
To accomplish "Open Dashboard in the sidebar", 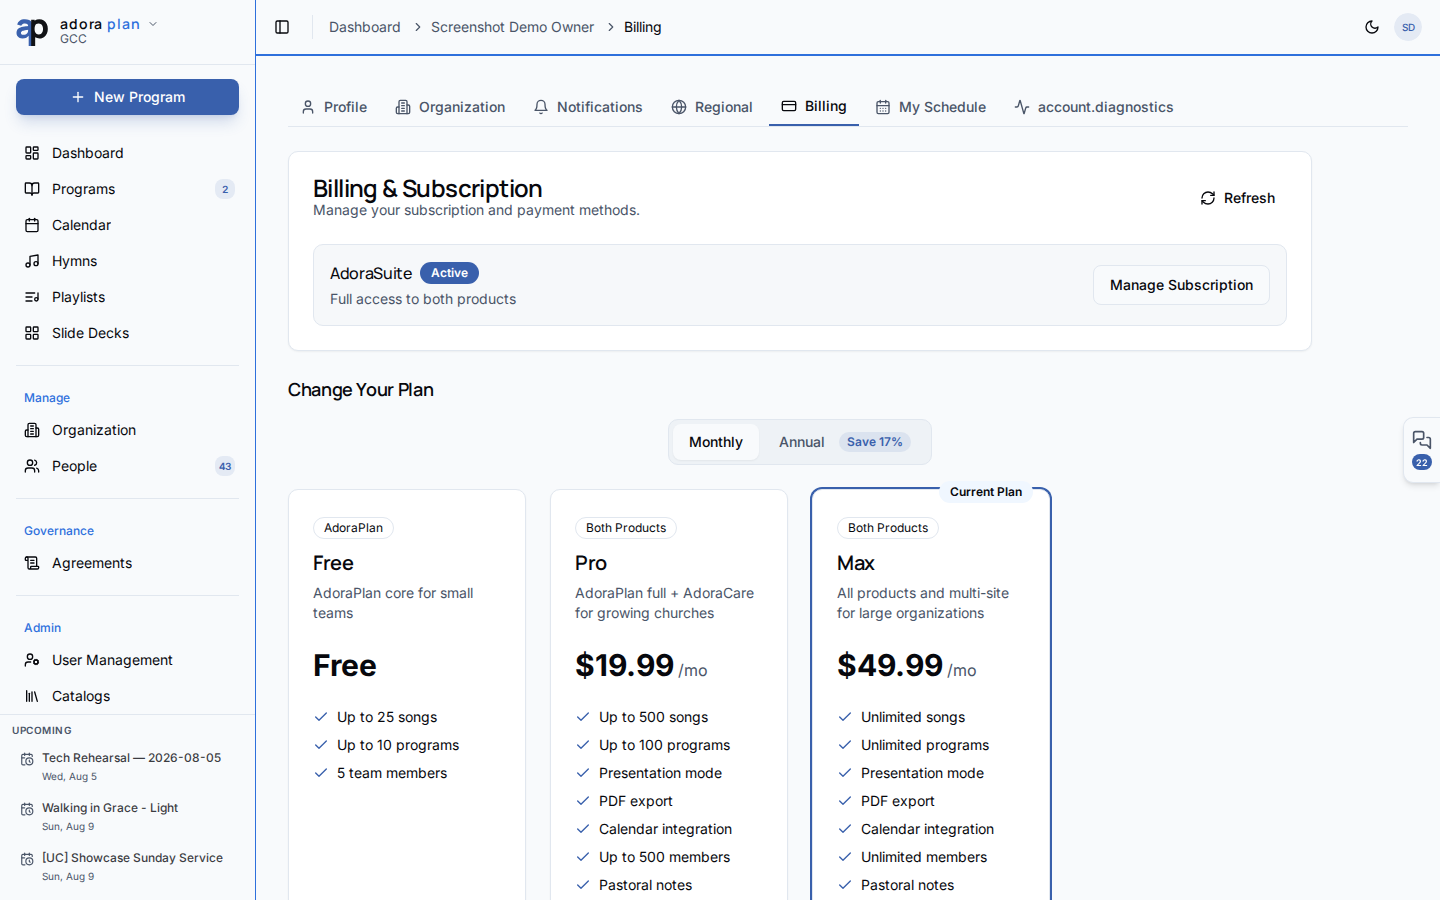I will coord(127,153).
